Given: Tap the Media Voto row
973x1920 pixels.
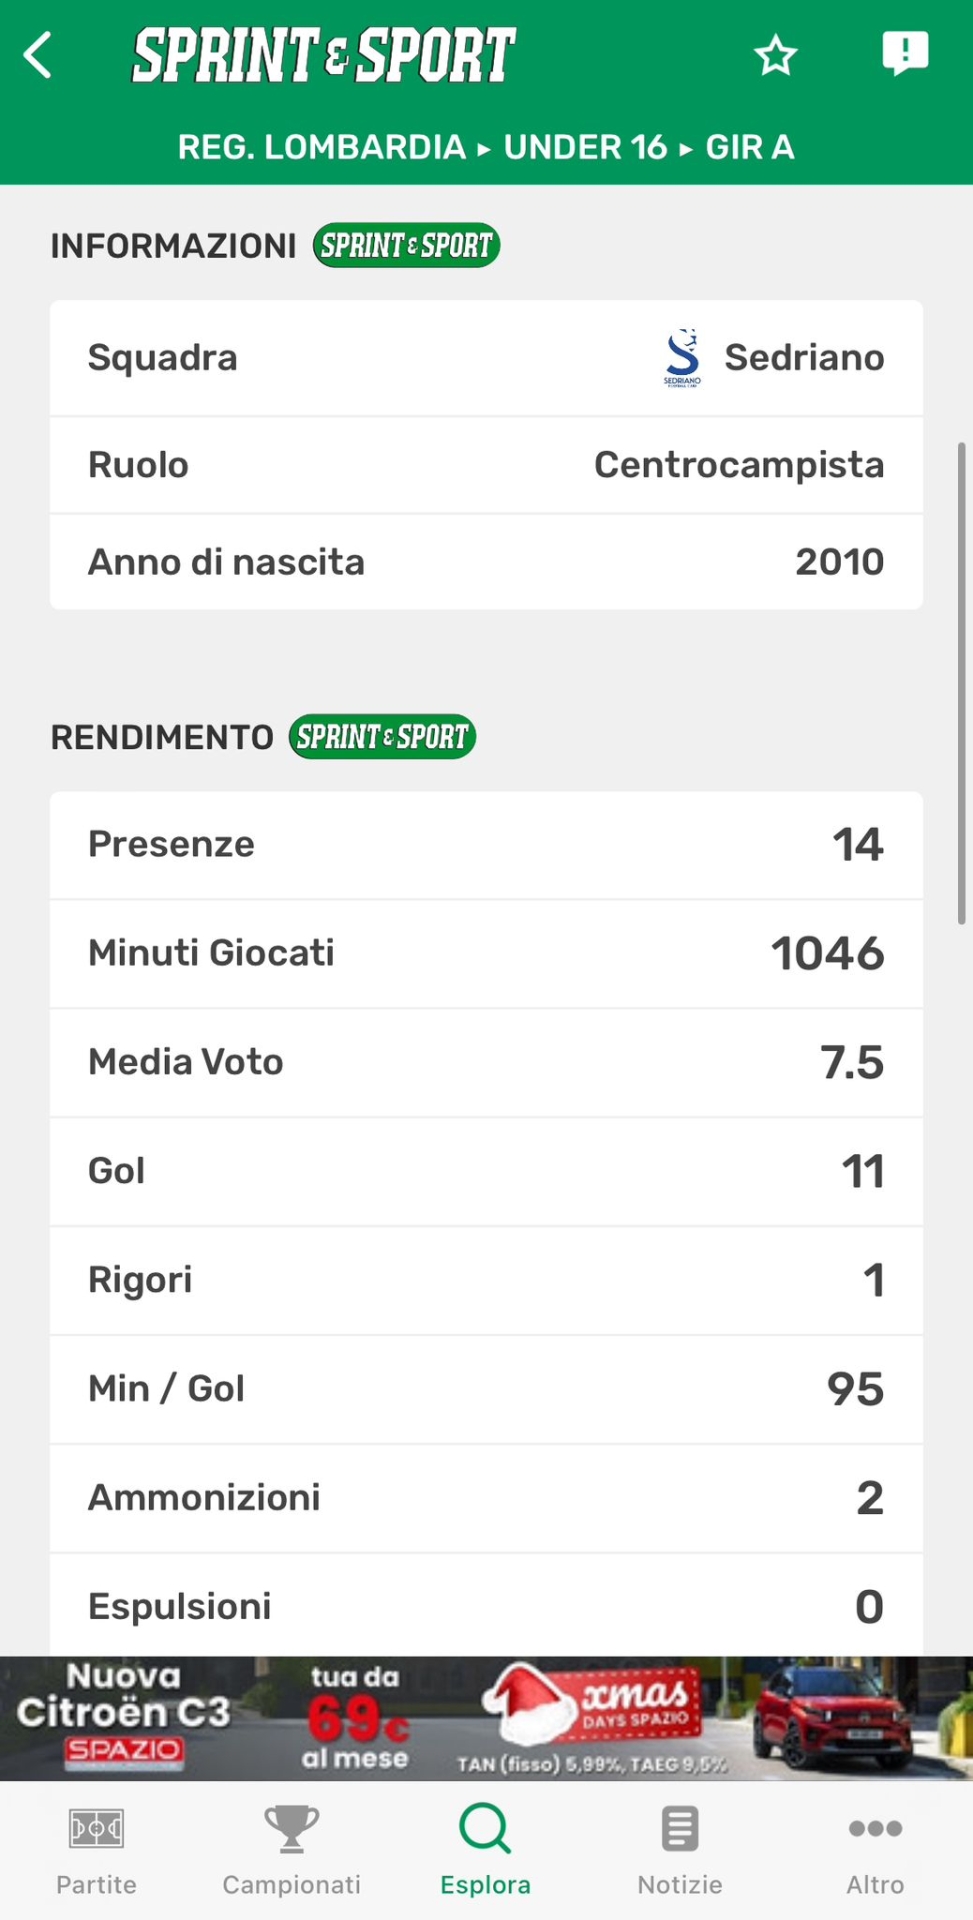Looking at the screenshot, I should 486,1062.
